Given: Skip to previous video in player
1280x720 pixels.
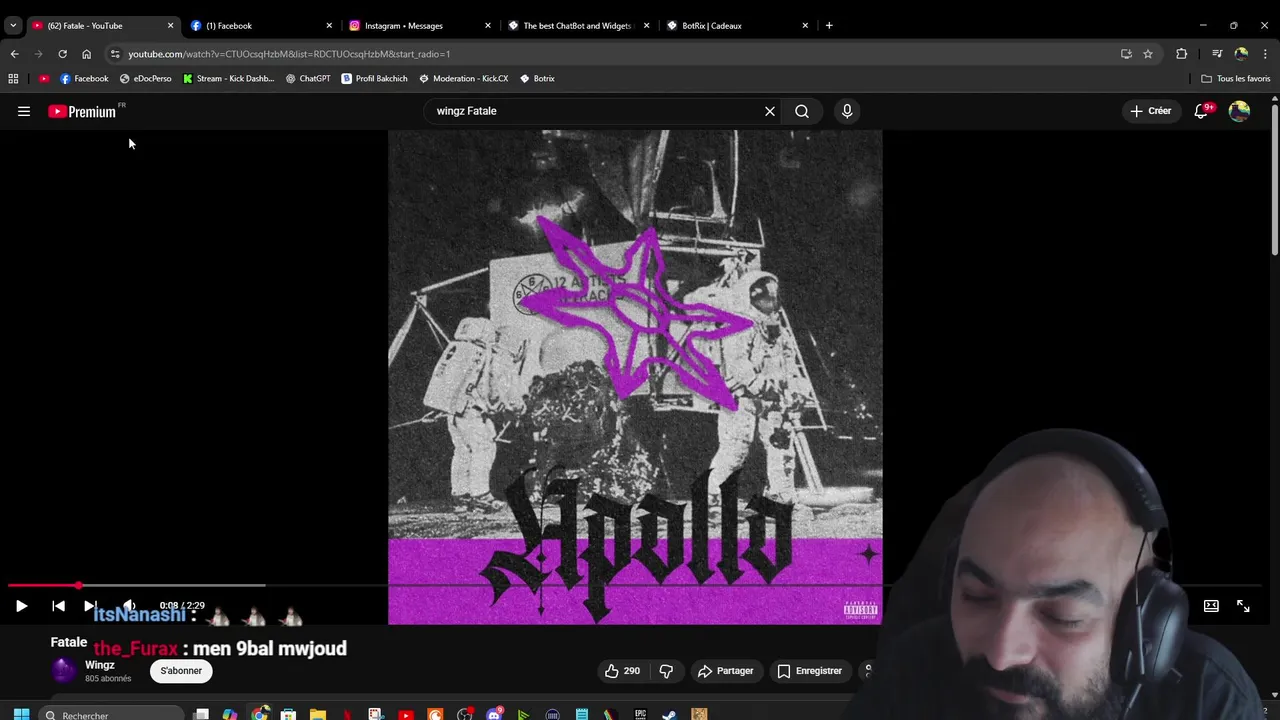Looking at the screenshot, I should pos(58,606).
